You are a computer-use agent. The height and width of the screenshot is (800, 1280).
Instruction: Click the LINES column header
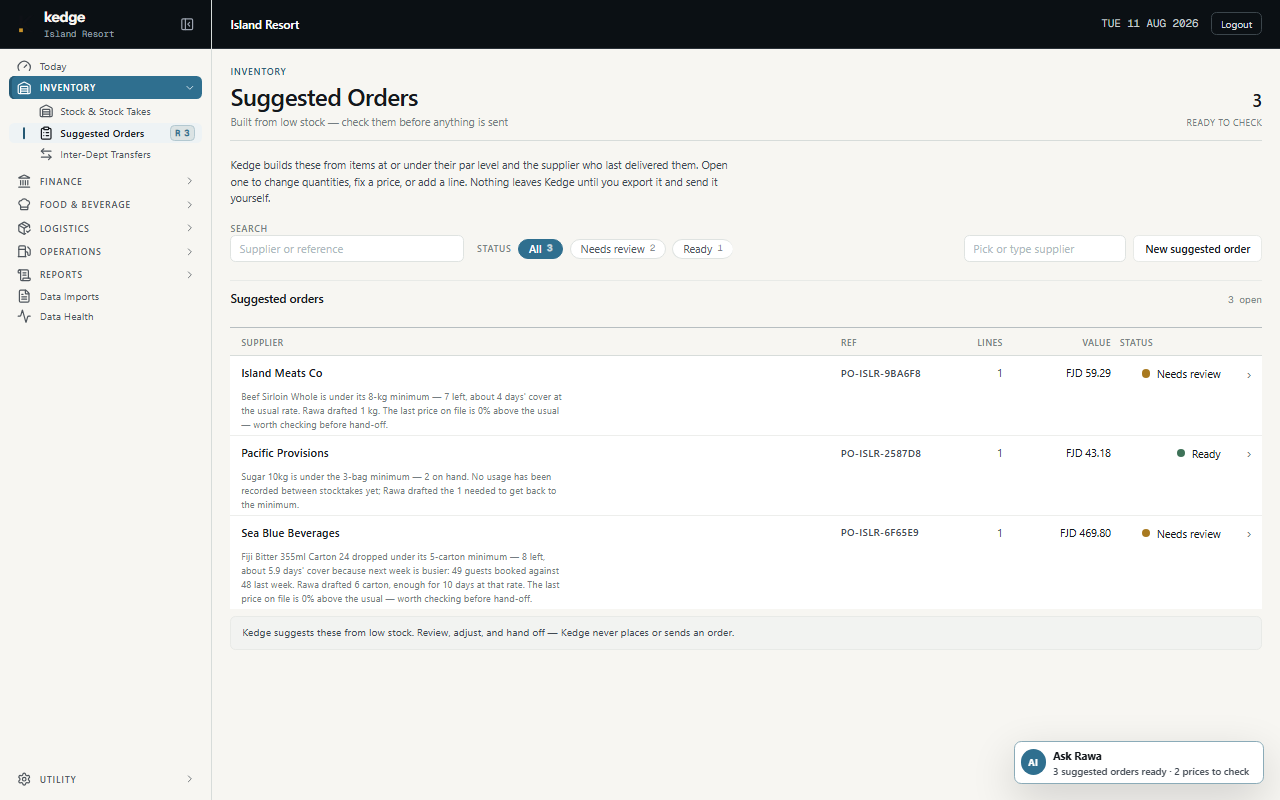pyautogui.click(x=990, y=343)
